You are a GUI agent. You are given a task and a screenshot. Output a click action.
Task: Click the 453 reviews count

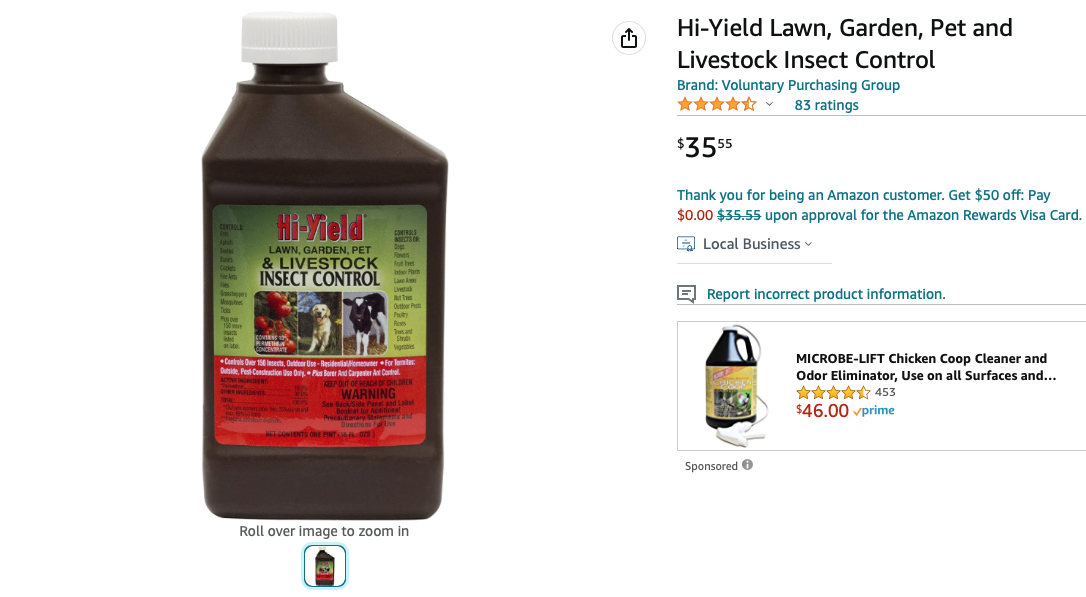click(x=885, y=392)
